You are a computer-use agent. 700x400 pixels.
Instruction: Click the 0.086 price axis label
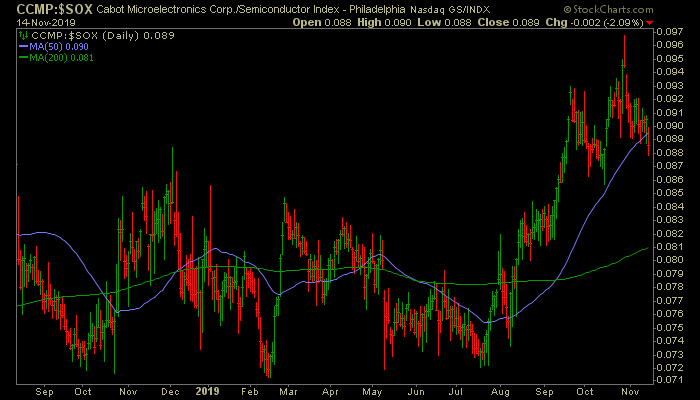[x=670, y=179]
